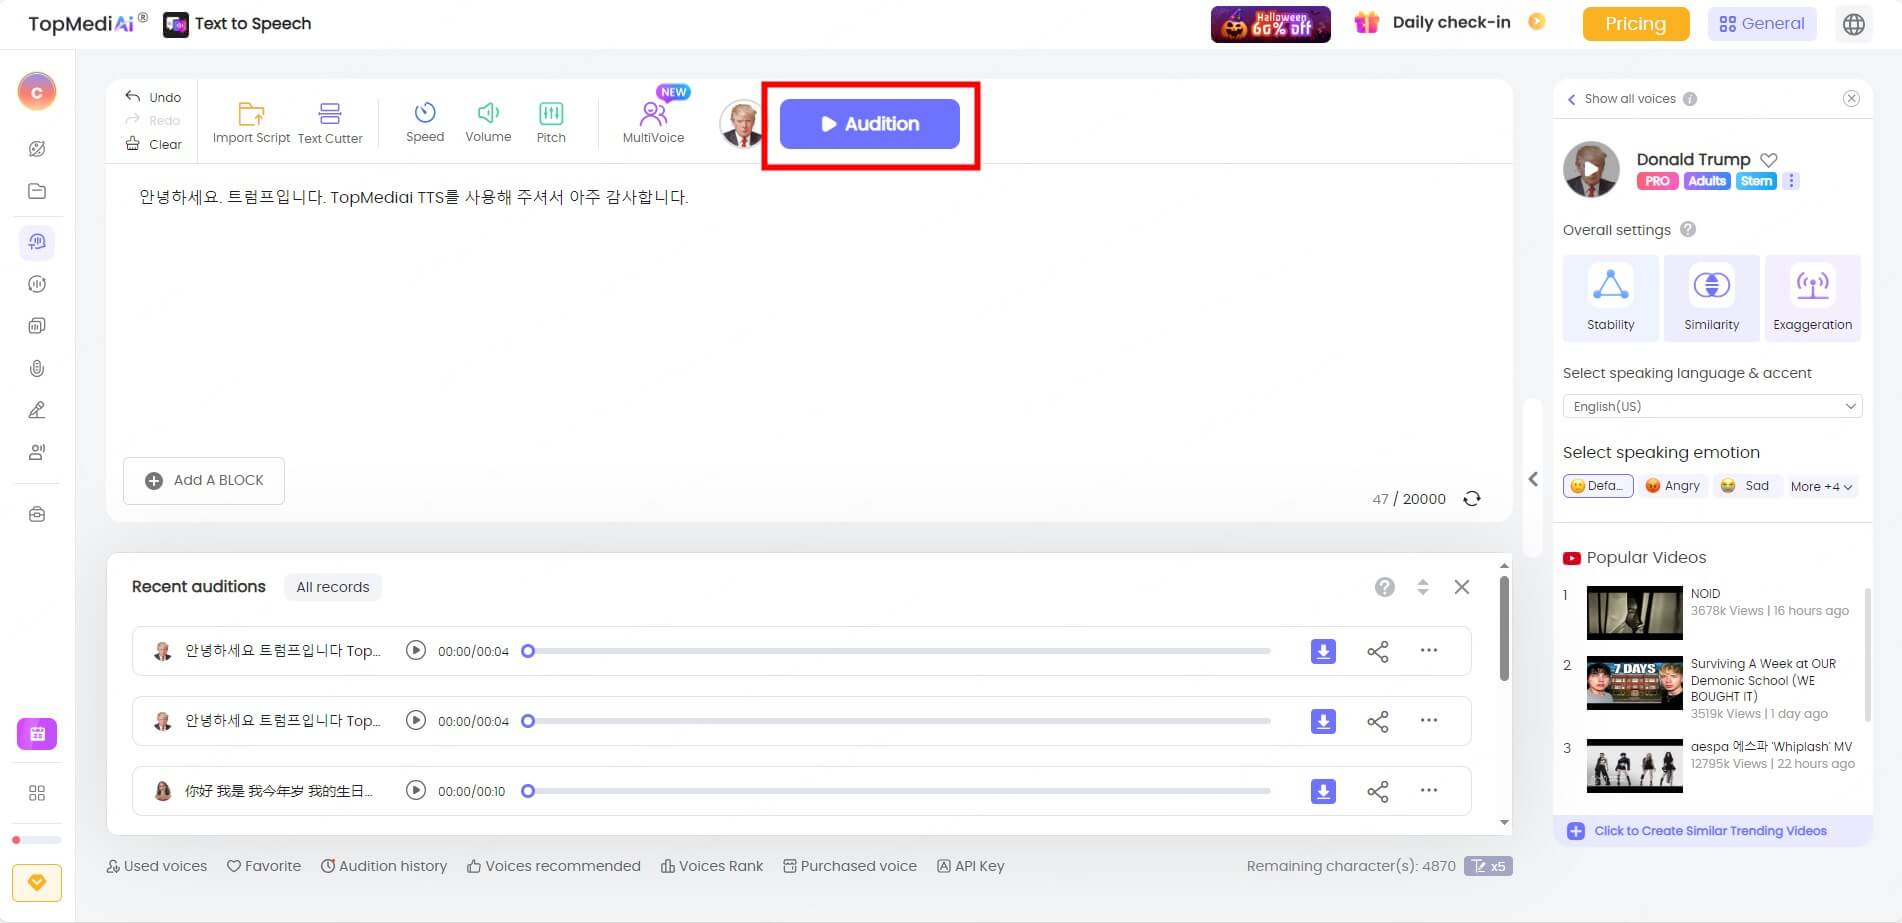This screenshot has width=1902, height=923.
Task: Click the Undo arrow
Action: (133, 96)
